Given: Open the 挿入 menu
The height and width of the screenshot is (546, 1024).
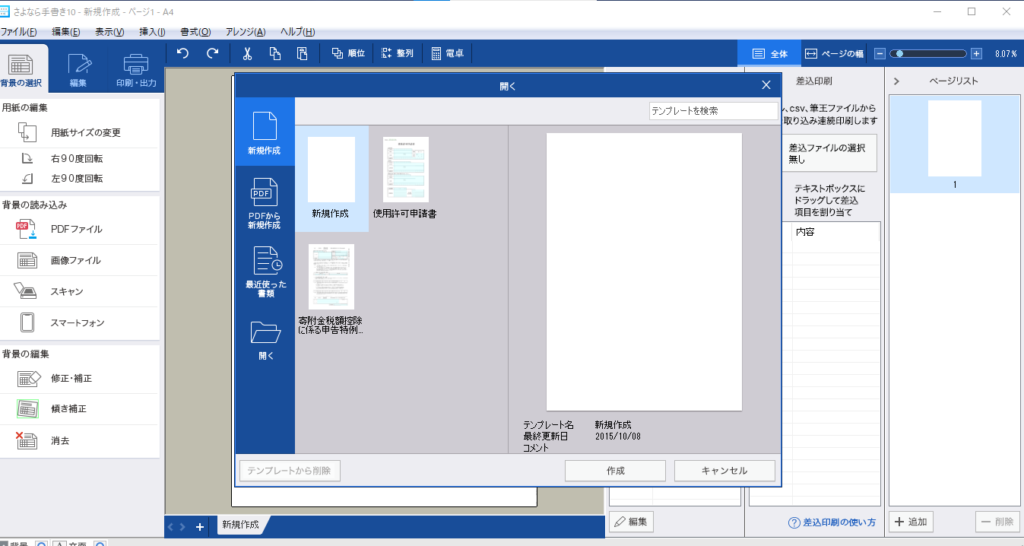Looking at the screenshot, I should [x=152, y=32].
